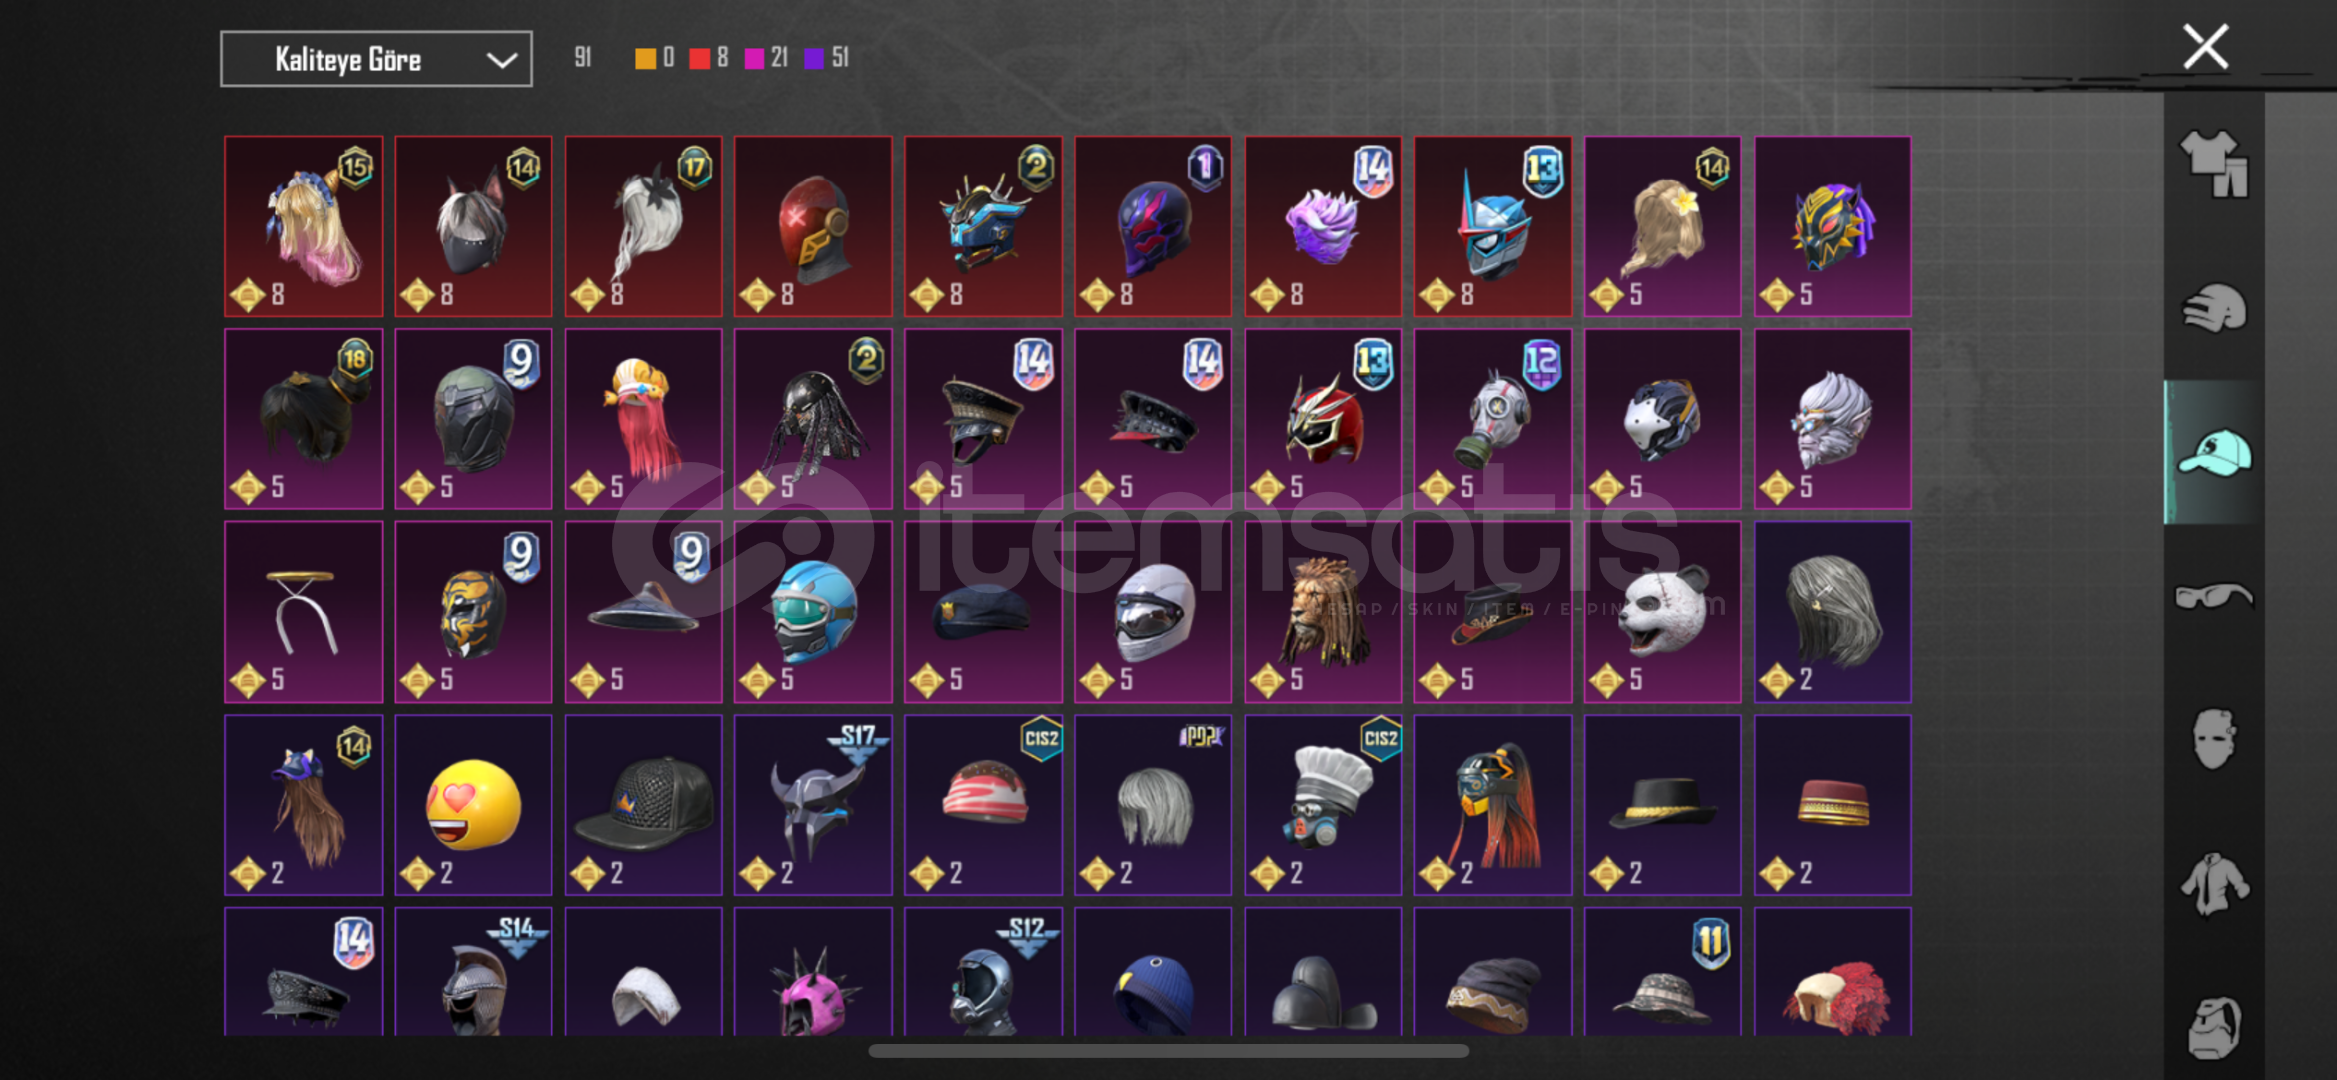Screen dimensions: 2337x1080
Task: Select the helmet category in sidebar
Action: coord(2214,308)
